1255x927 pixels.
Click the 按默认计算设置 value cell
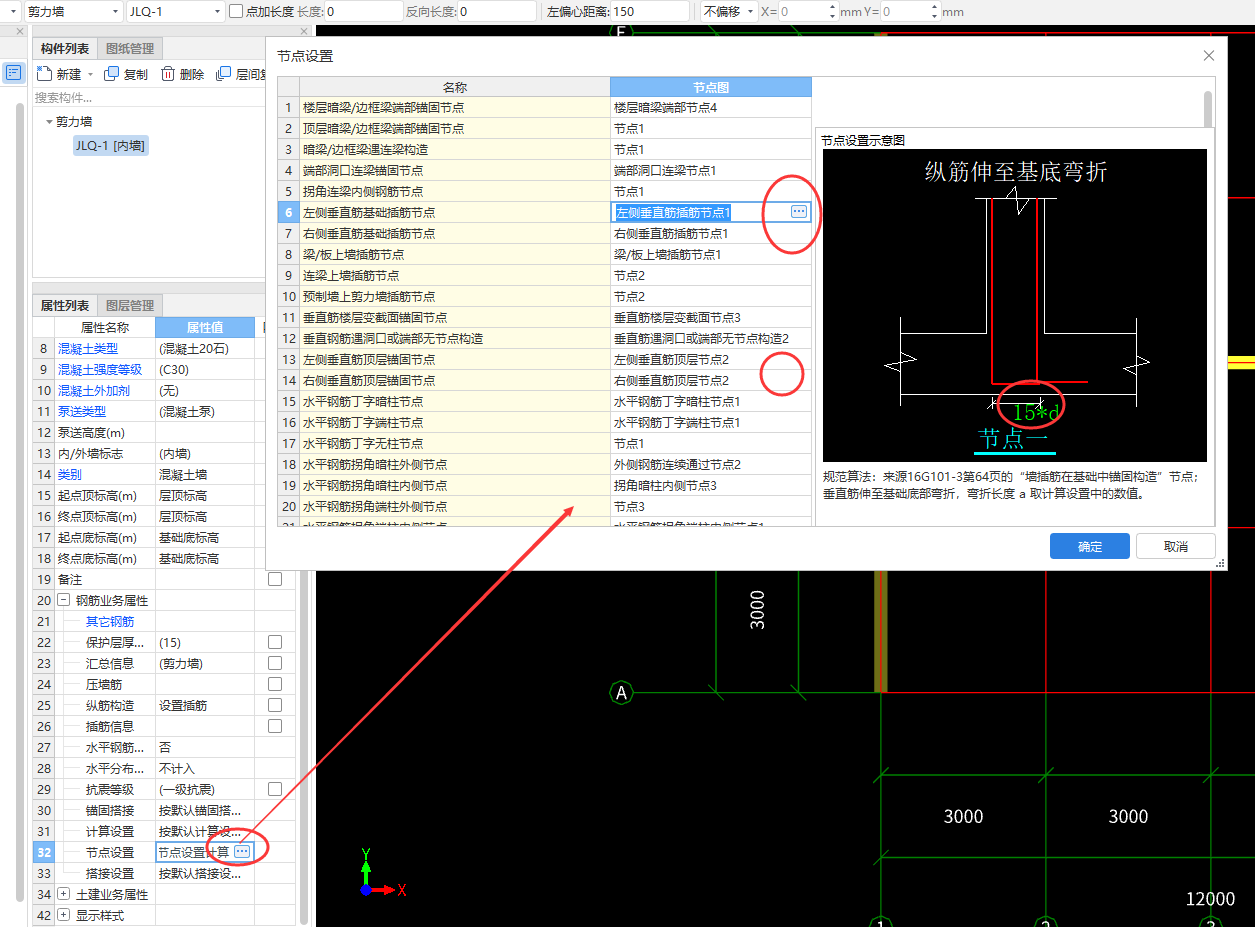click(x=205, y=831)
